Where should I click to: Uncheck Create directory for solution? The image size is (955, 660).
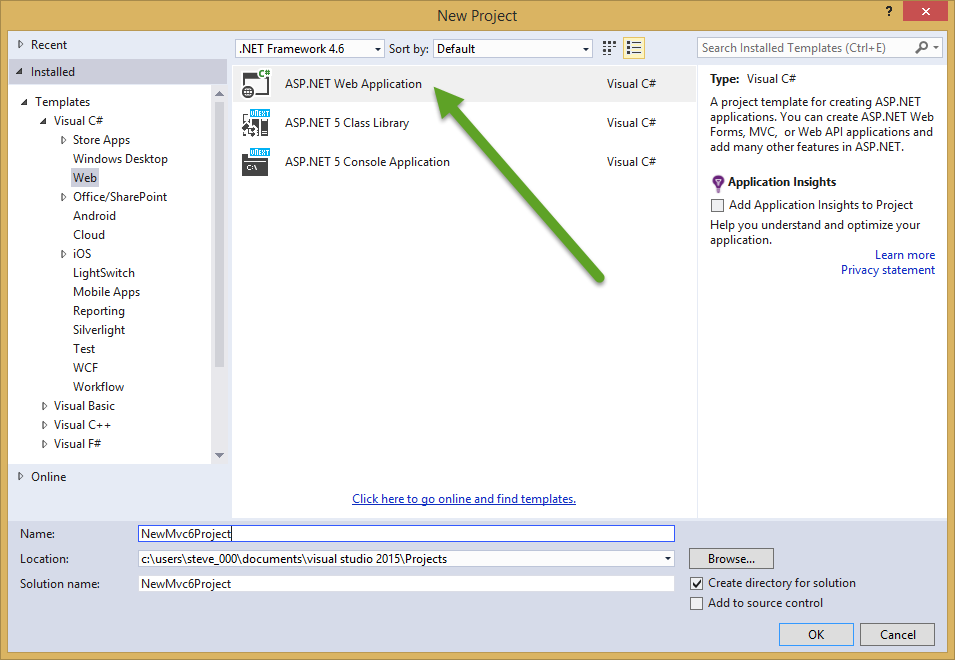697,583
